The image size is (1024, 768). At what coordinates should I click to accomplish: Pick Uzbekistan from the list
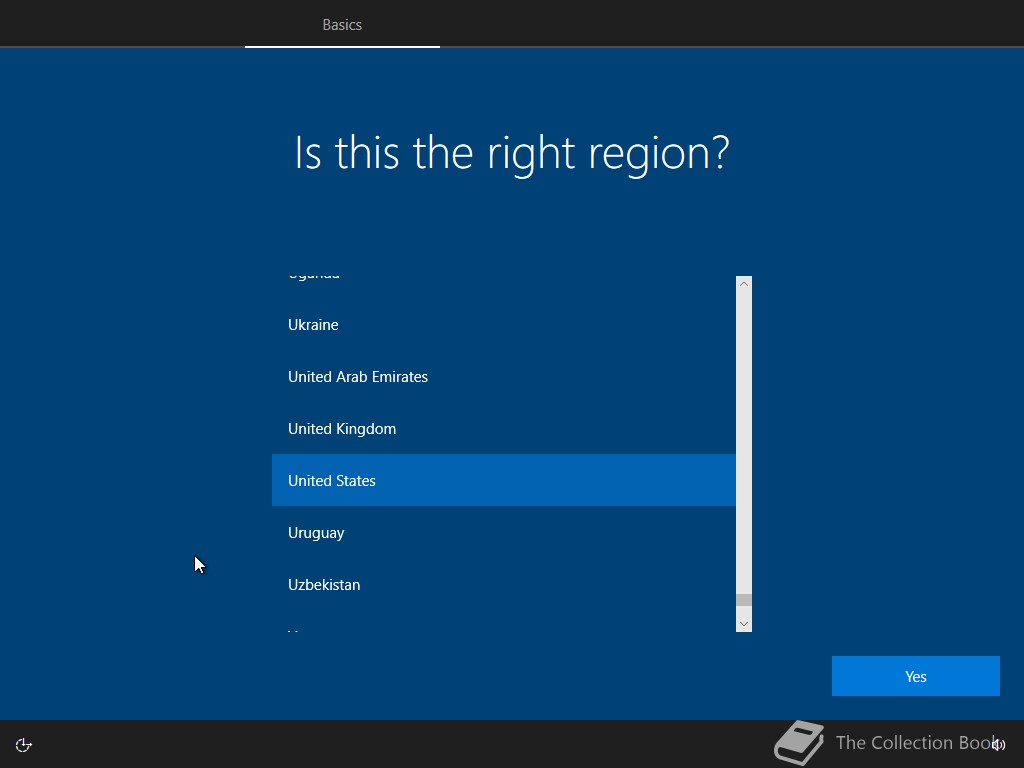(x=504, y=584)
